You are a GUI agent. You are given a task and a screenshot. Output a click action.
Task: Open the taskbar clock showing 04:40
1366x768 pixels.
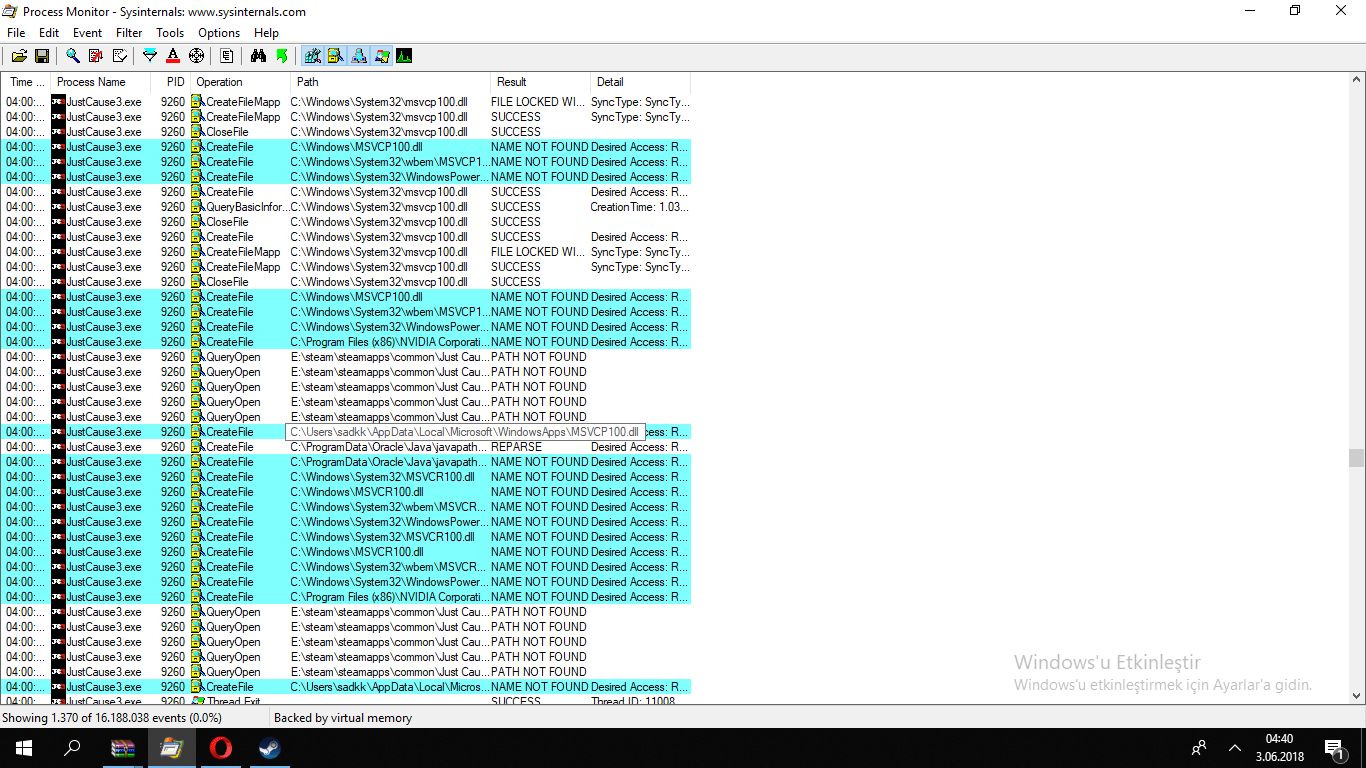(x=1279, y=748)
